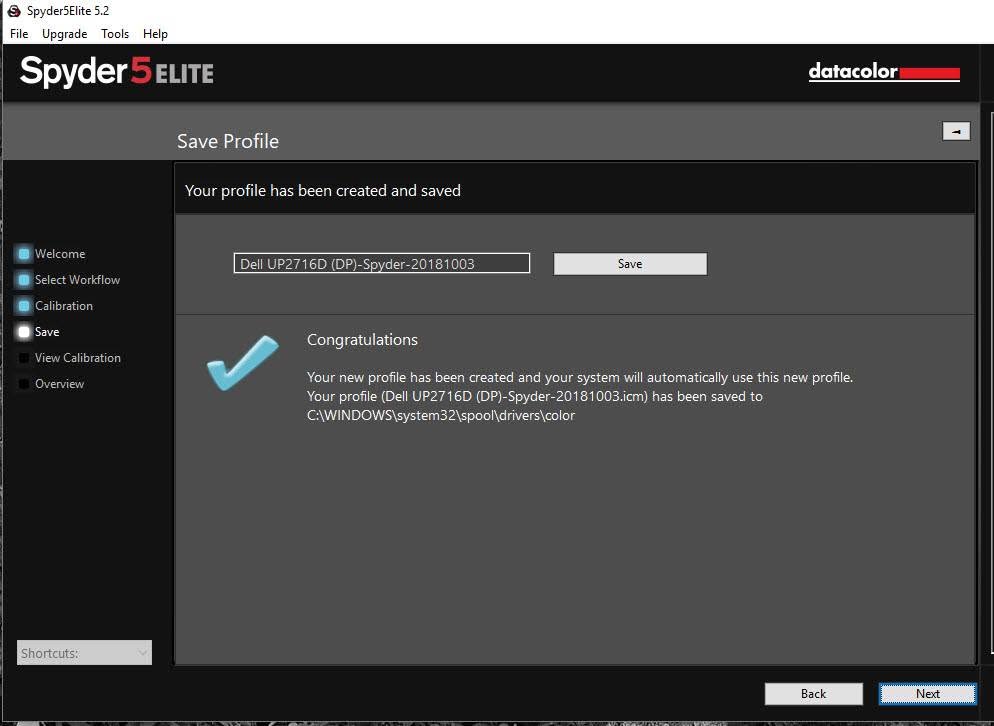
Task: Click the blue checkmark icon
Action: [x=242, y=363]
